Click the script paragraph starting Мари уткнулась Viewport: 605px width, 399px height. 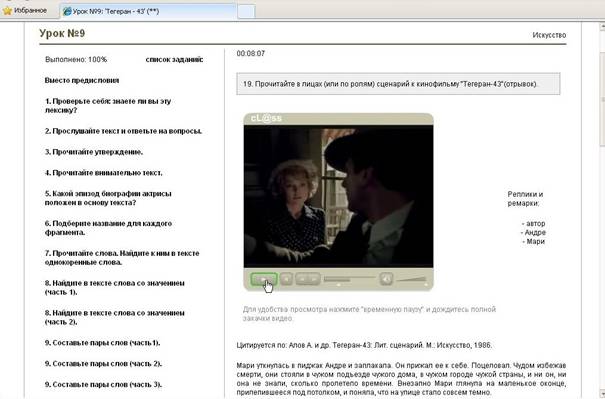[x=401, y=379]
